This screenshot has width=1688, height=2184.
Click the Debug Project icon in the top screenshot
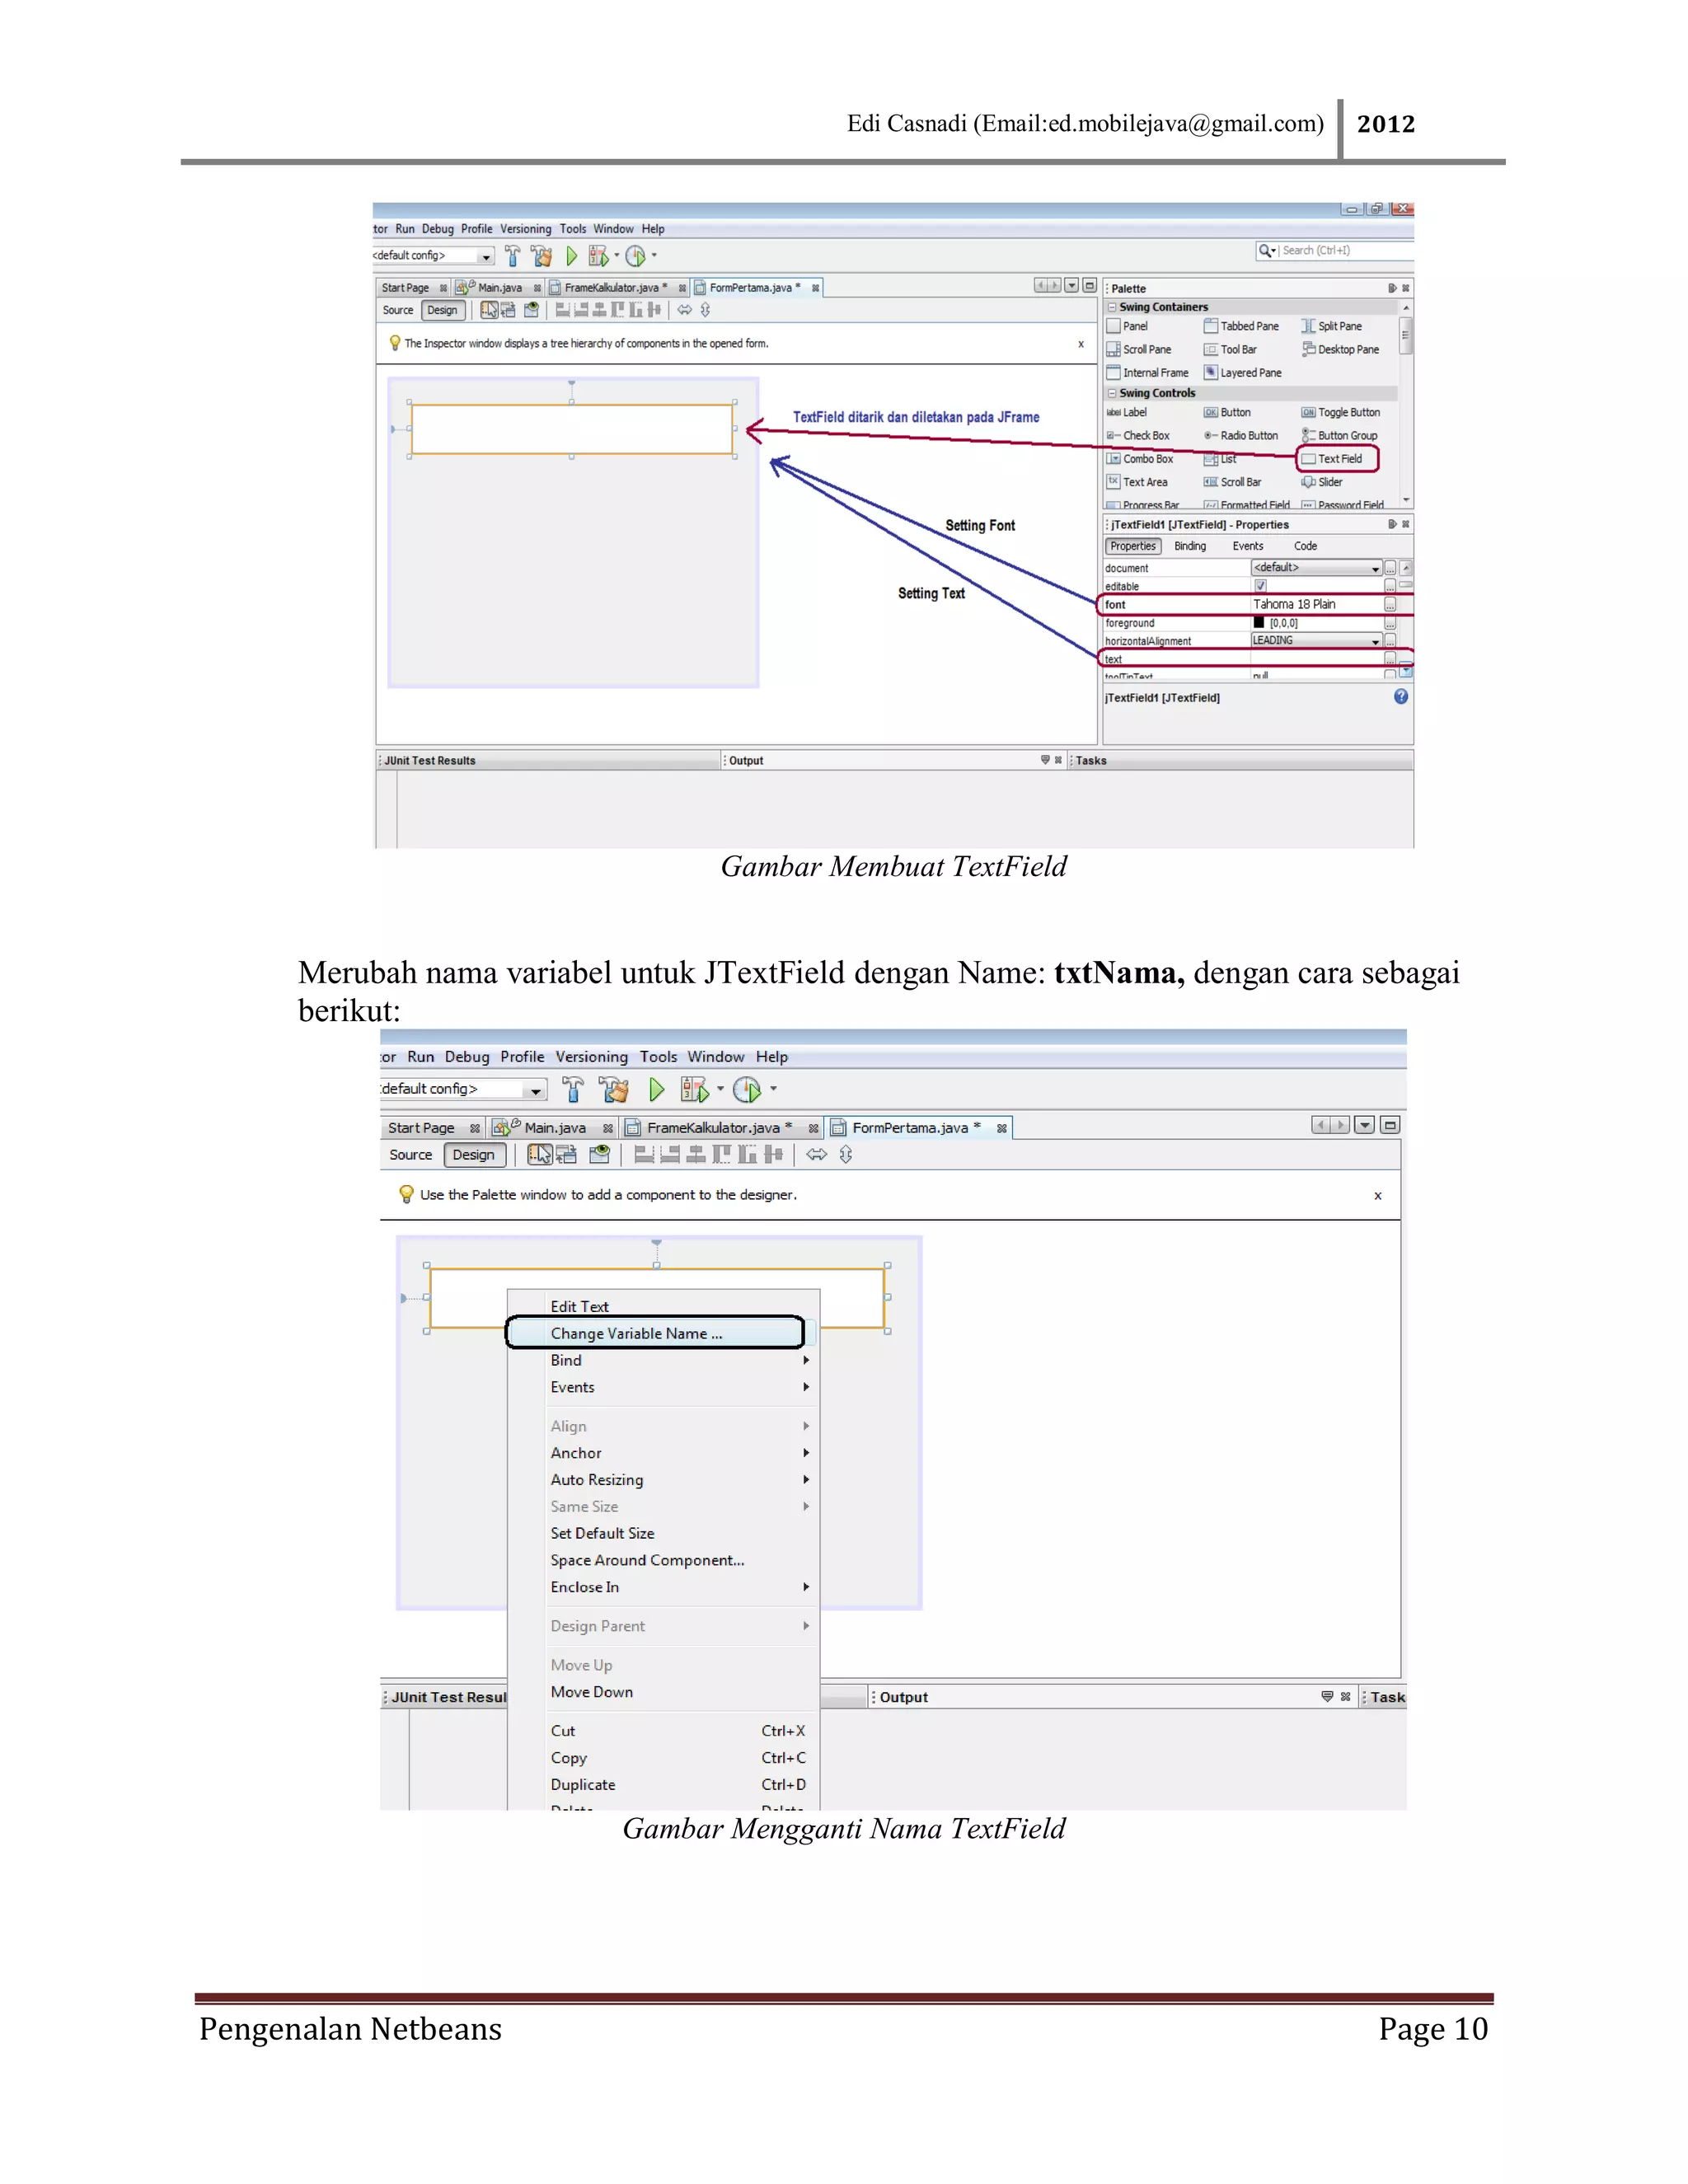coord(598,256)
